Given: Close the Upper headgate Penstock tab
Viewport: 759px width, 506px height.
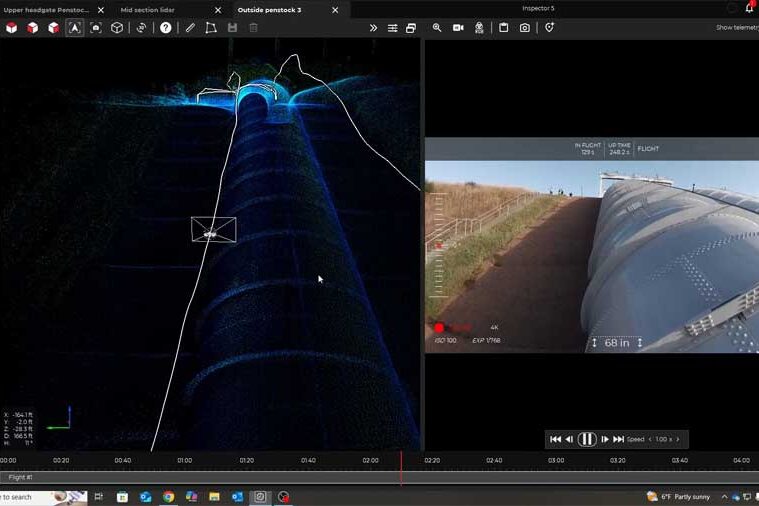Looking at the screenshot, I should [x=101, y=10].
